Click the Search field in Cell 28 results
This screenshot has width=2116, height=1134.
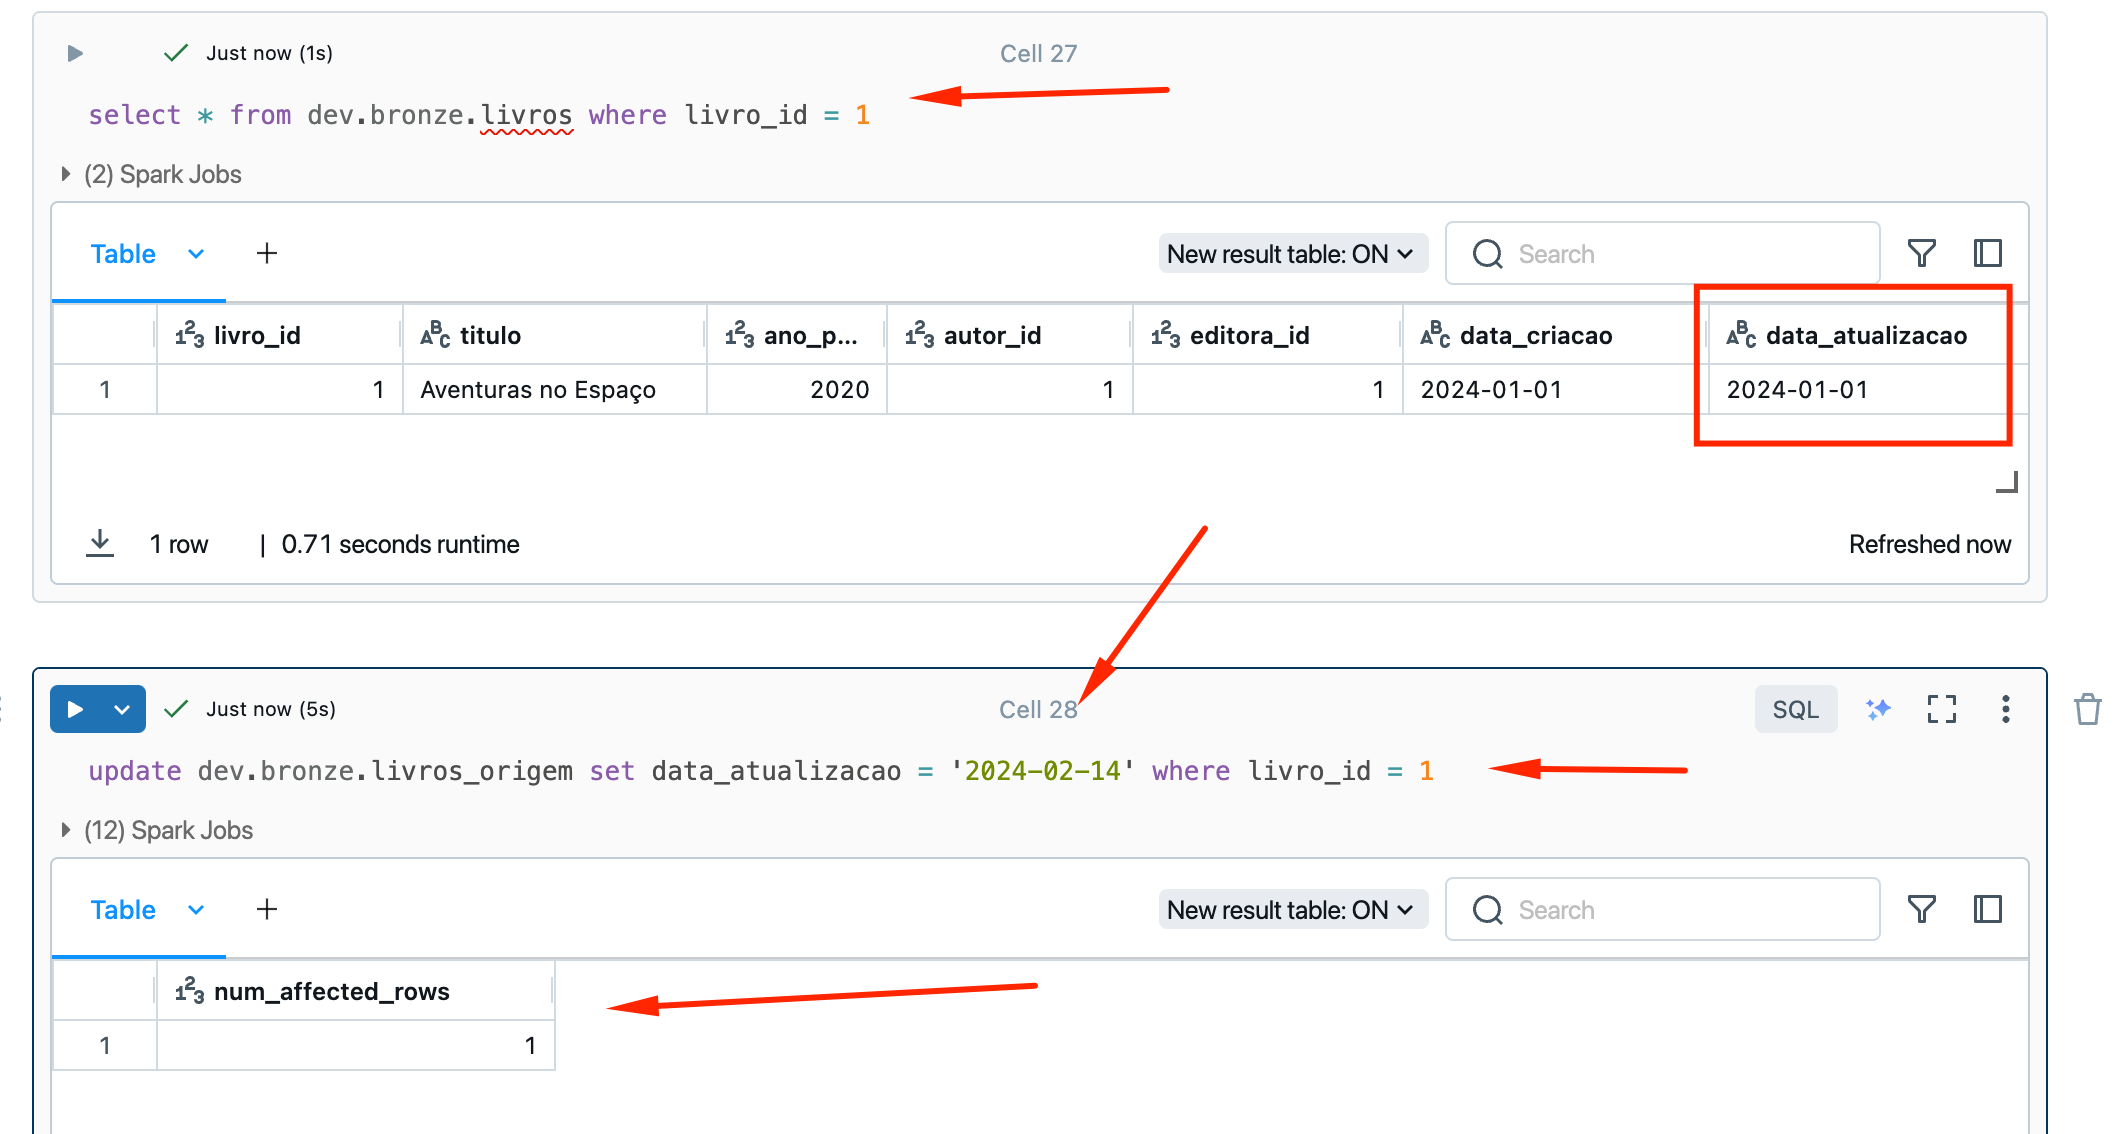coord(1662,910)
